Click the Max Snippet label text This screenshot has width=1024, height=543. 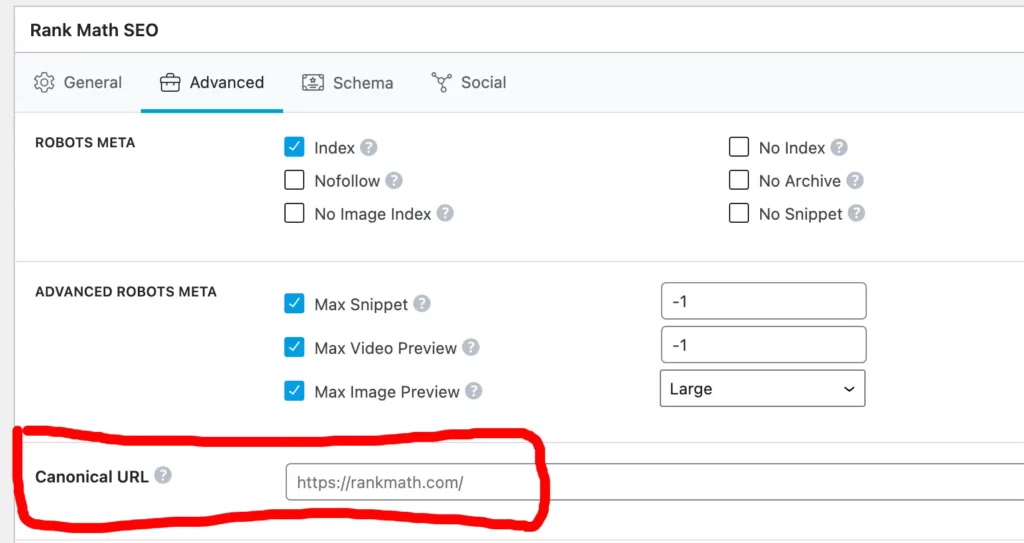click(361, 304)
